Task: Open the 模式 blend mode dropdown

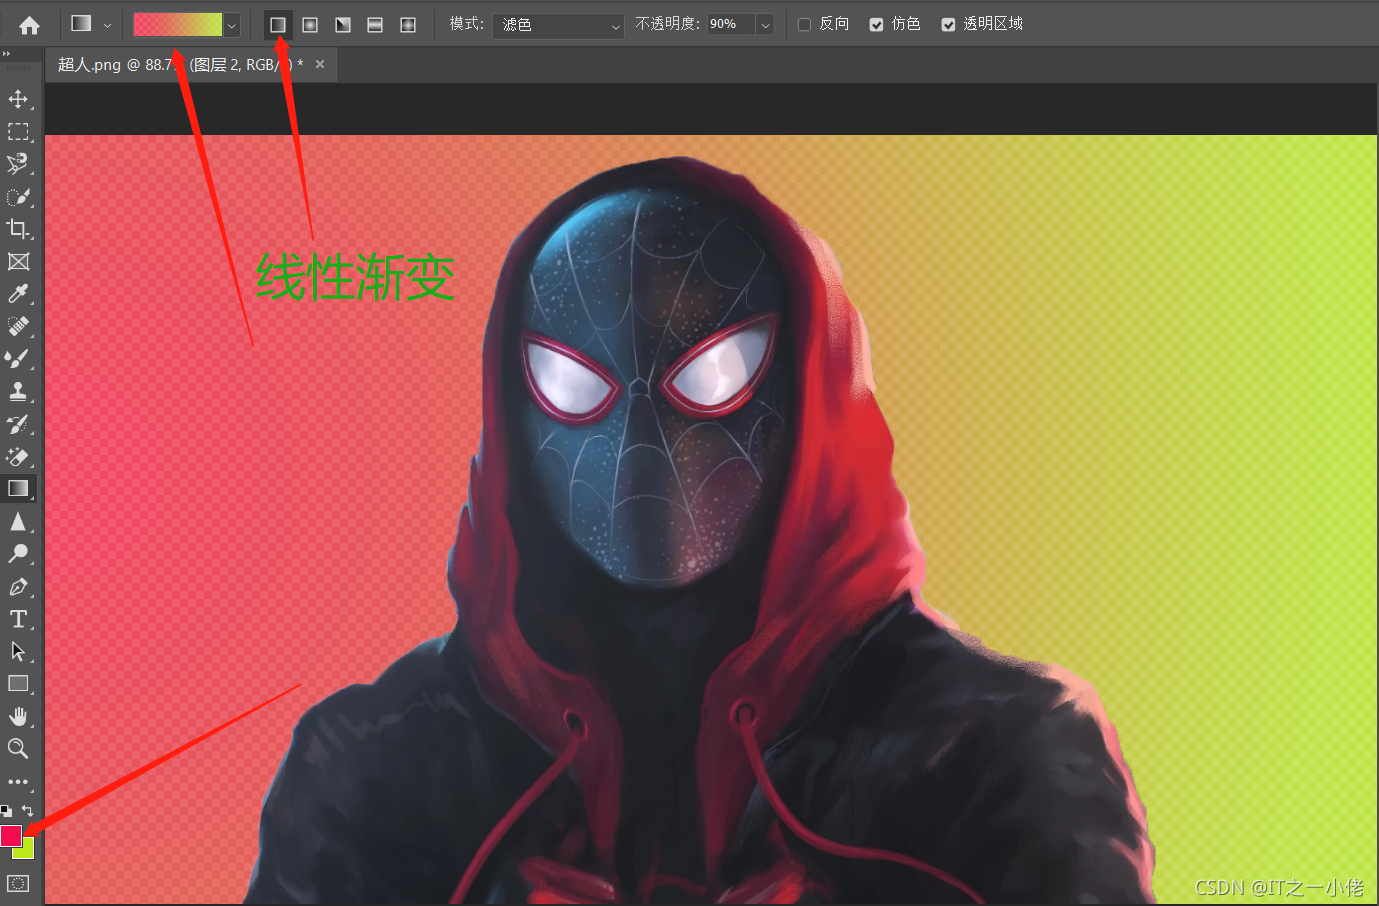Action: 559,25
